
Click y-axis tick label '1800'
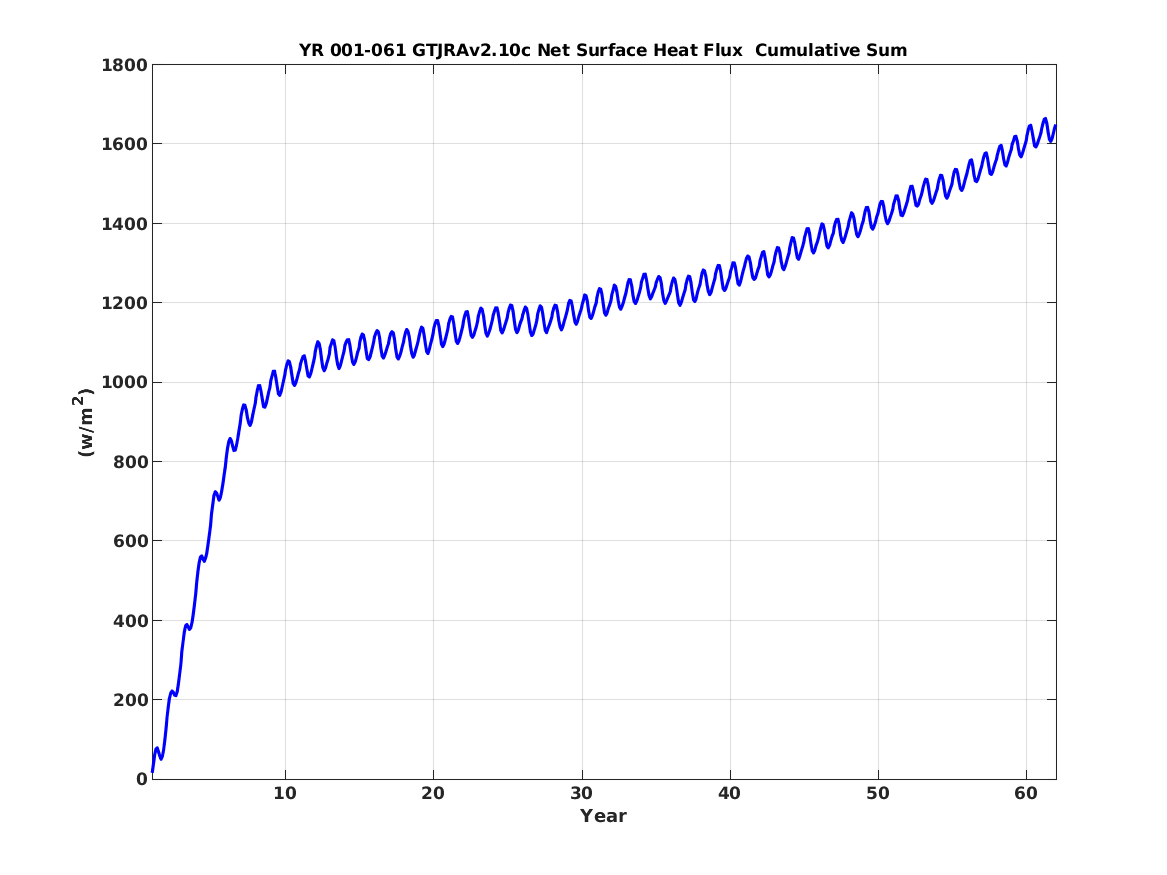pyautogui.click(x=125, y=65)
